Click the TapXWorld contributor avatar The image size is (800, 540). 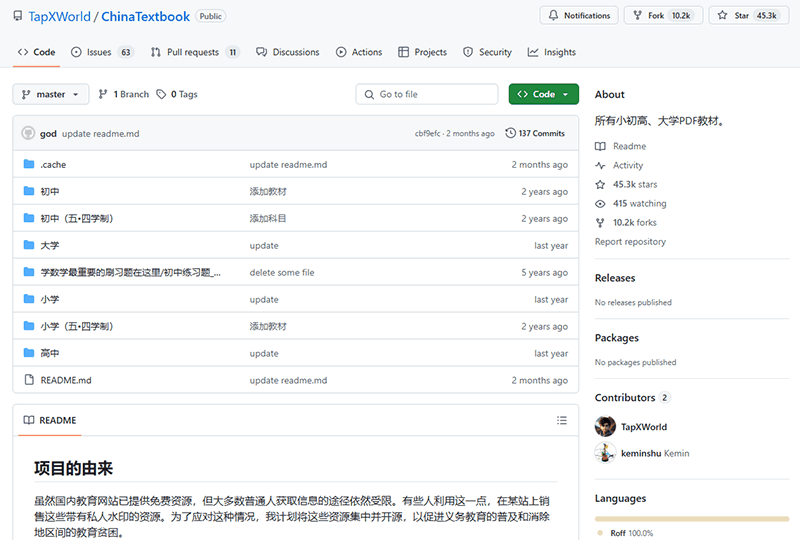605,427
